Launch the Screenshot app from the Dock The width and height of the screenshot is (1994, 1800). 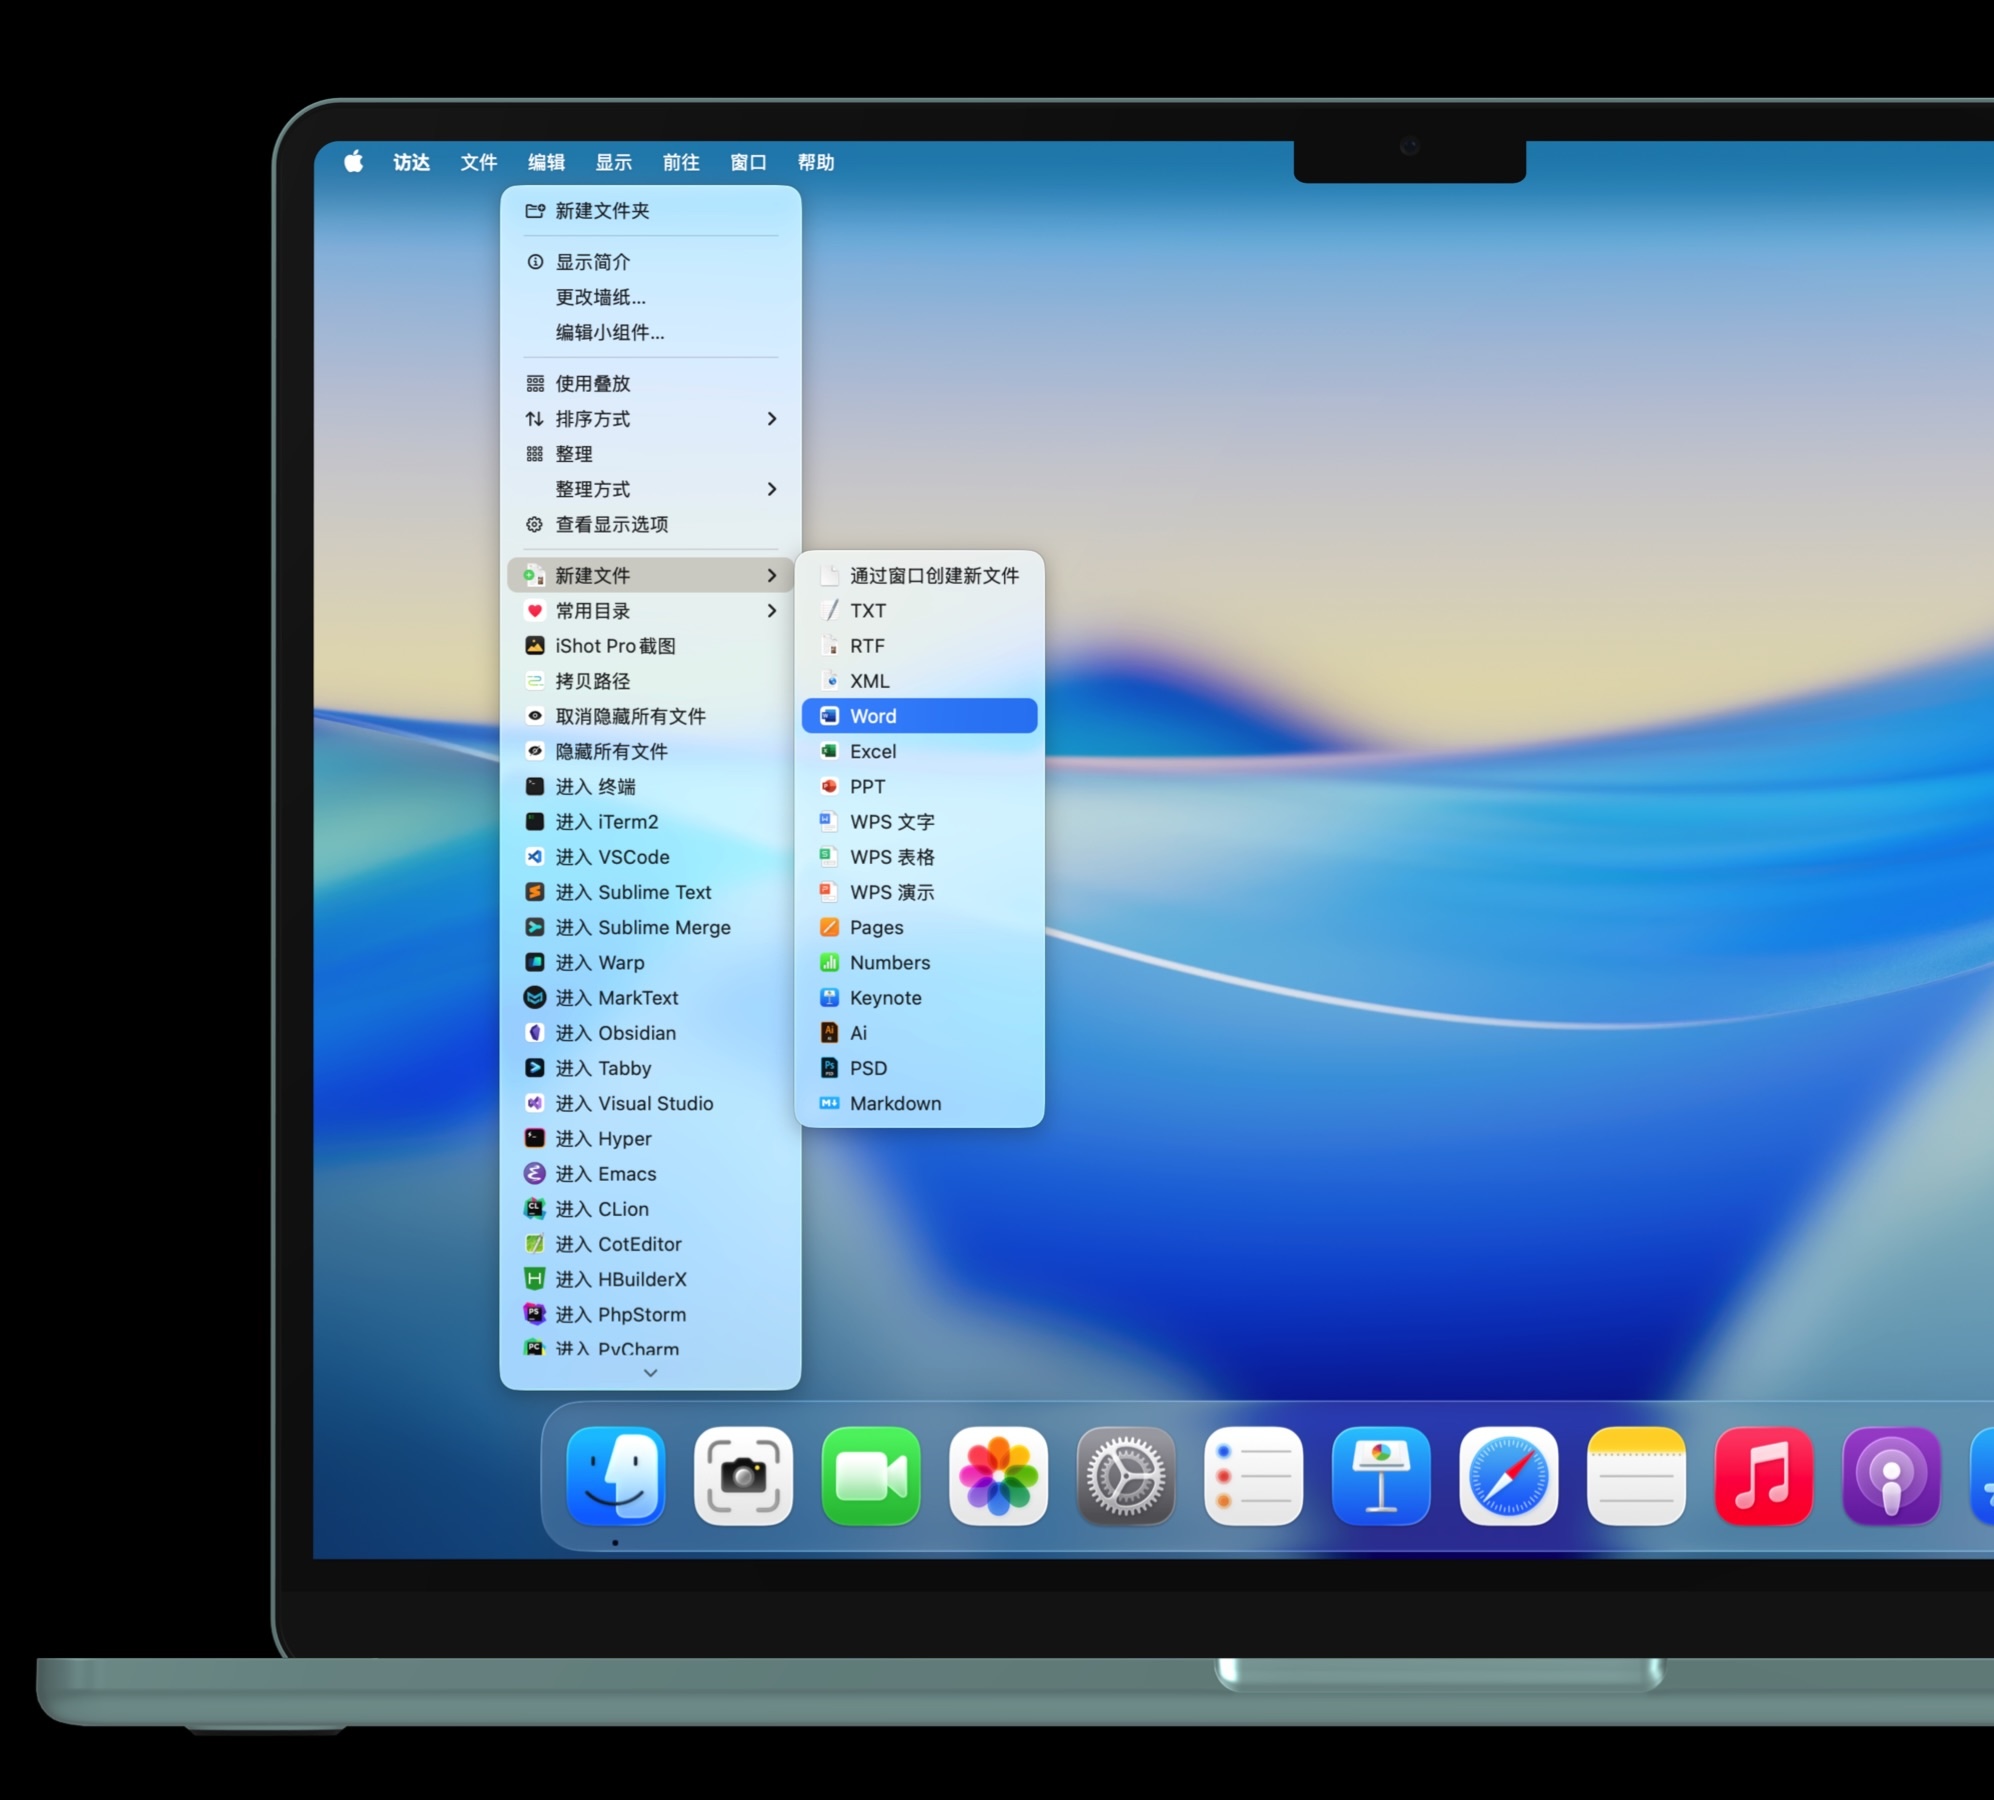(x=743, y=1475)
